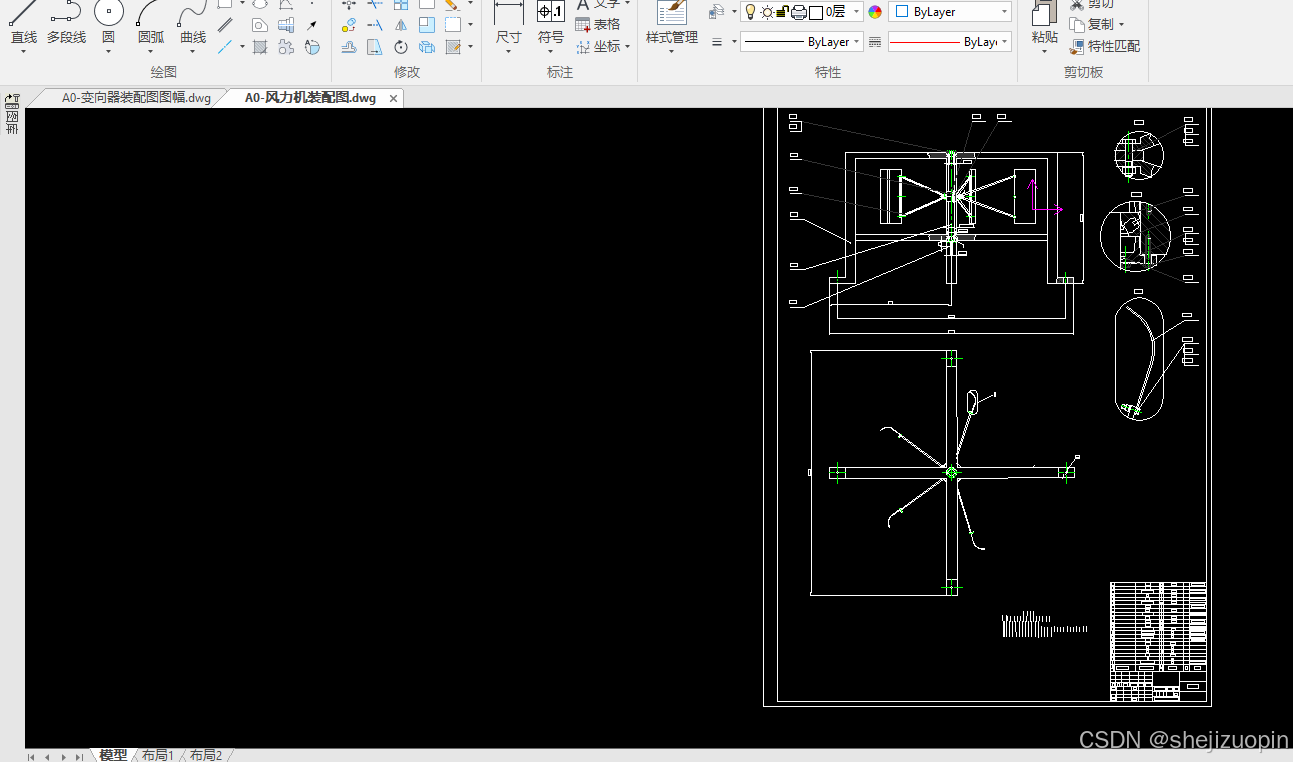Click the scale icon in 修改 panel
This screenshot has height=762, width=1293.
[x=427, y=25]
